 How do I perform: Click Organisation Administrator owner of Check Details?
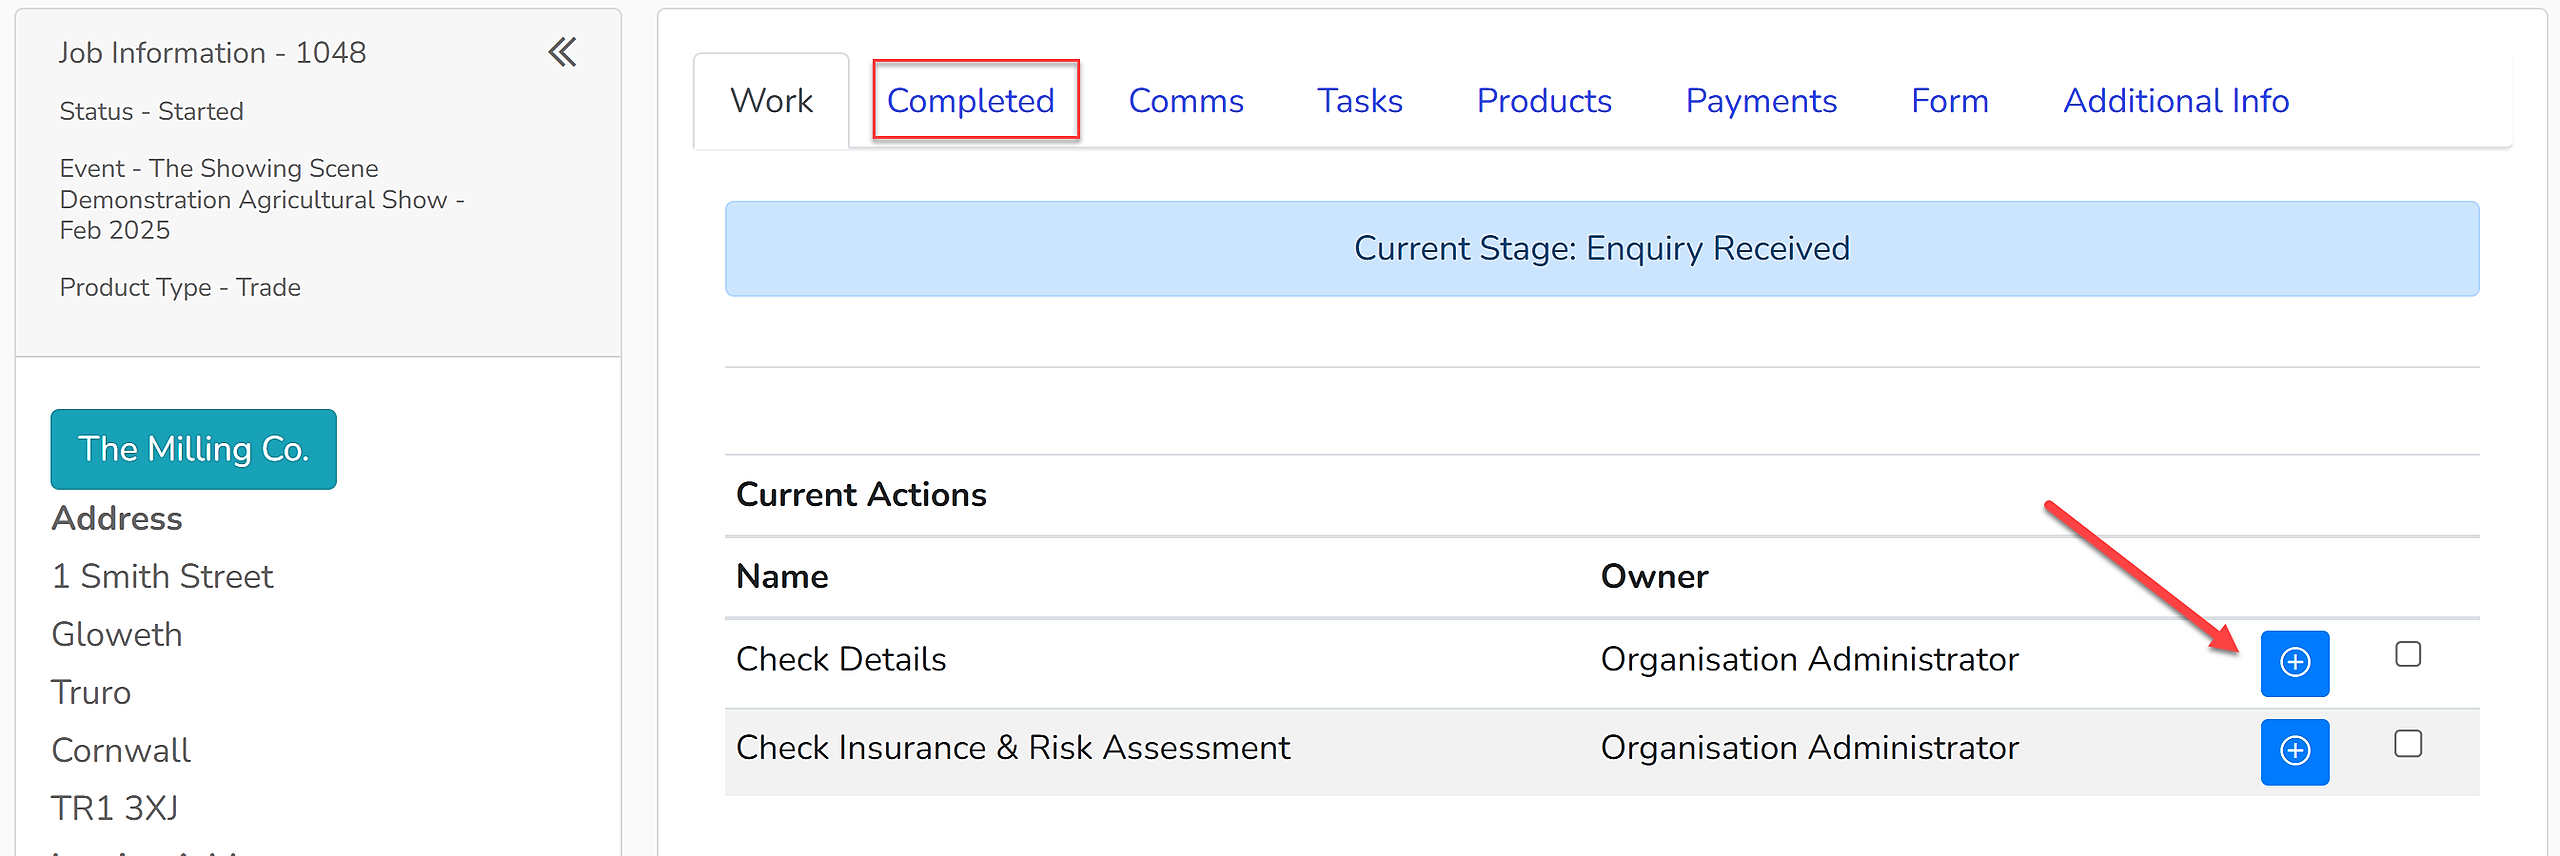tap(1810, 659)
